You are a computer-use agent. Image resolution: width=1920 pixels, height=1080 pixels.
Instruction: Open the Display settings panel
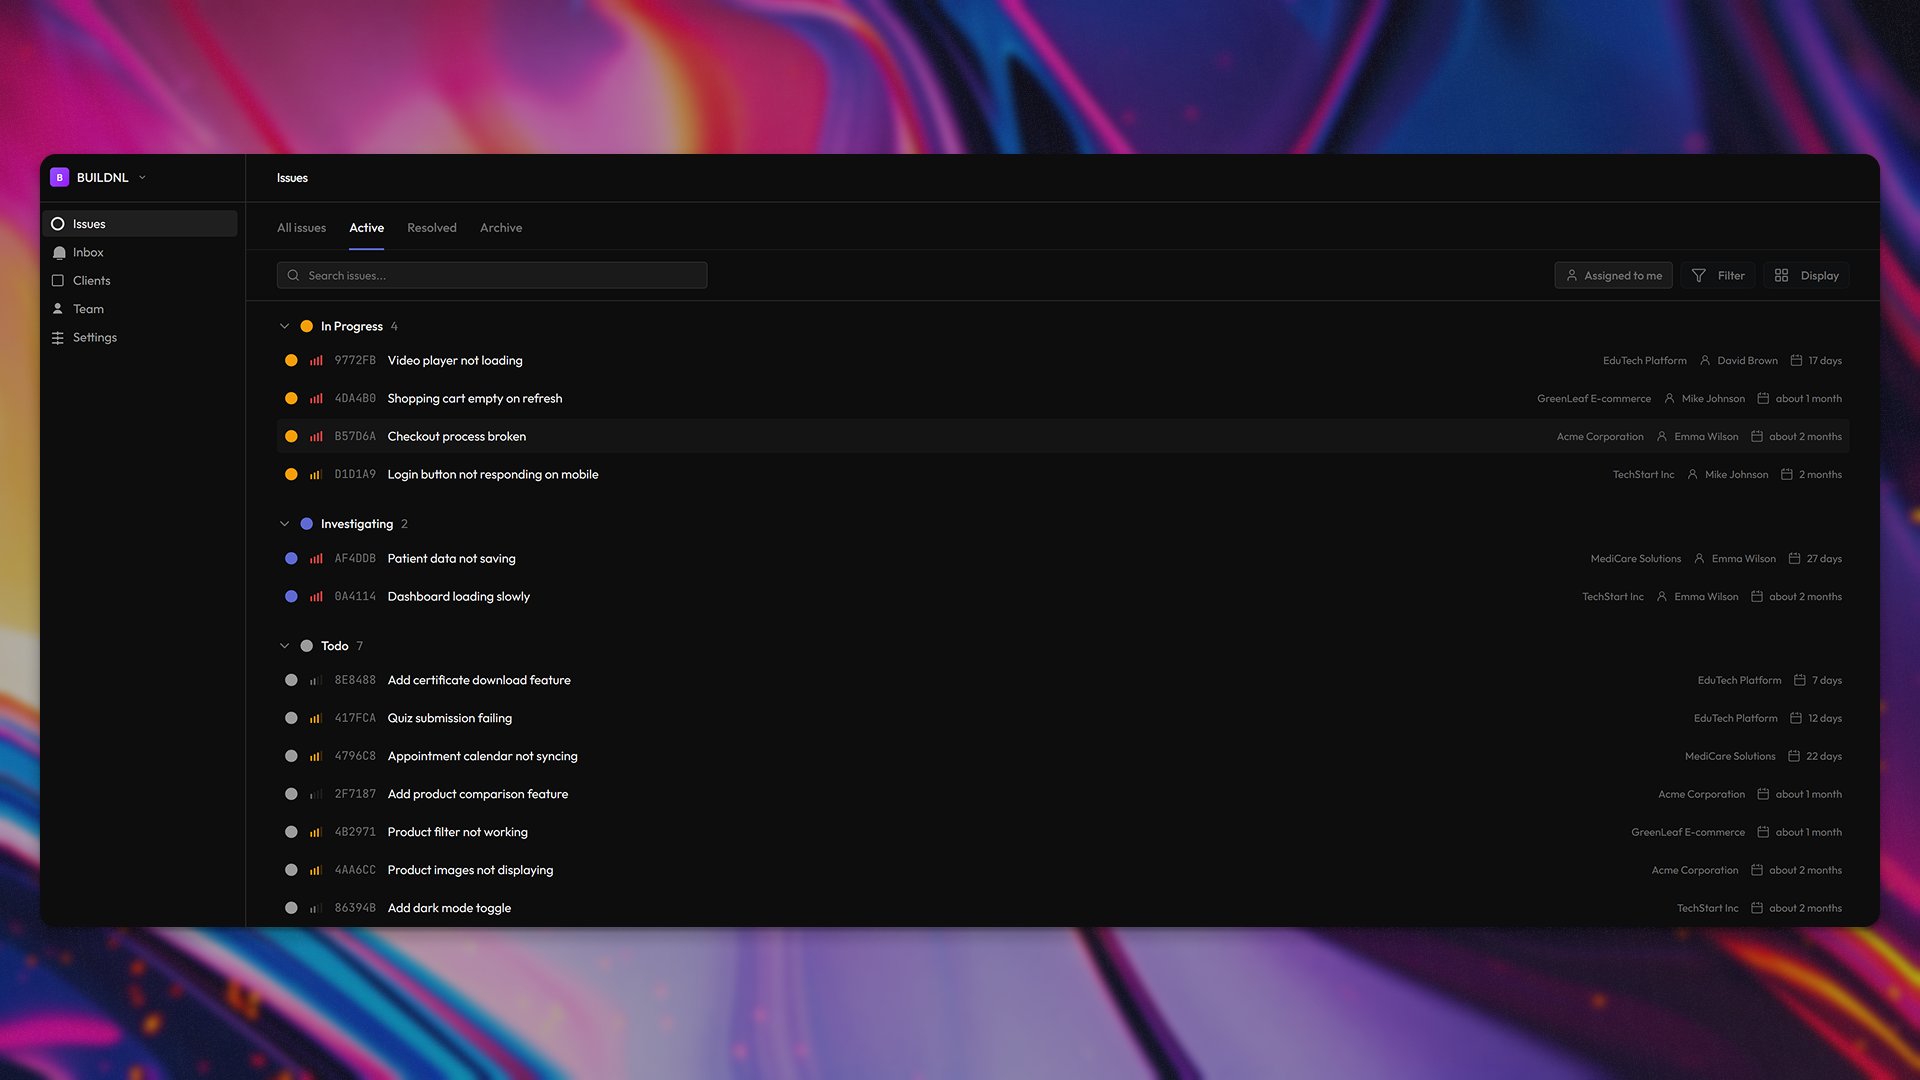(1806, 275)
